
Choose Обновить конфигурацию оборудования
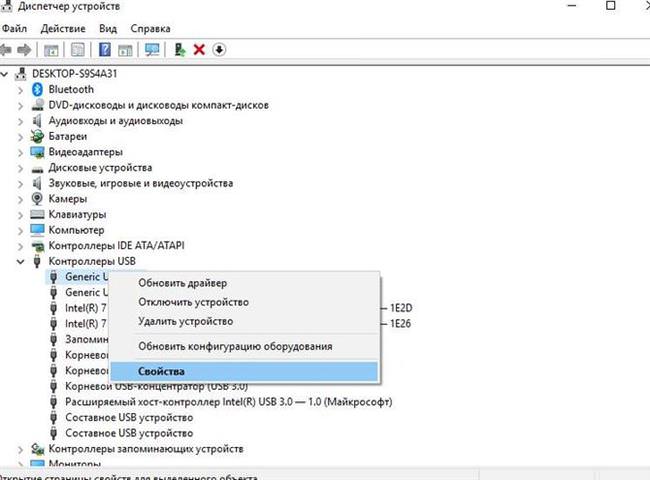point(245,346)
